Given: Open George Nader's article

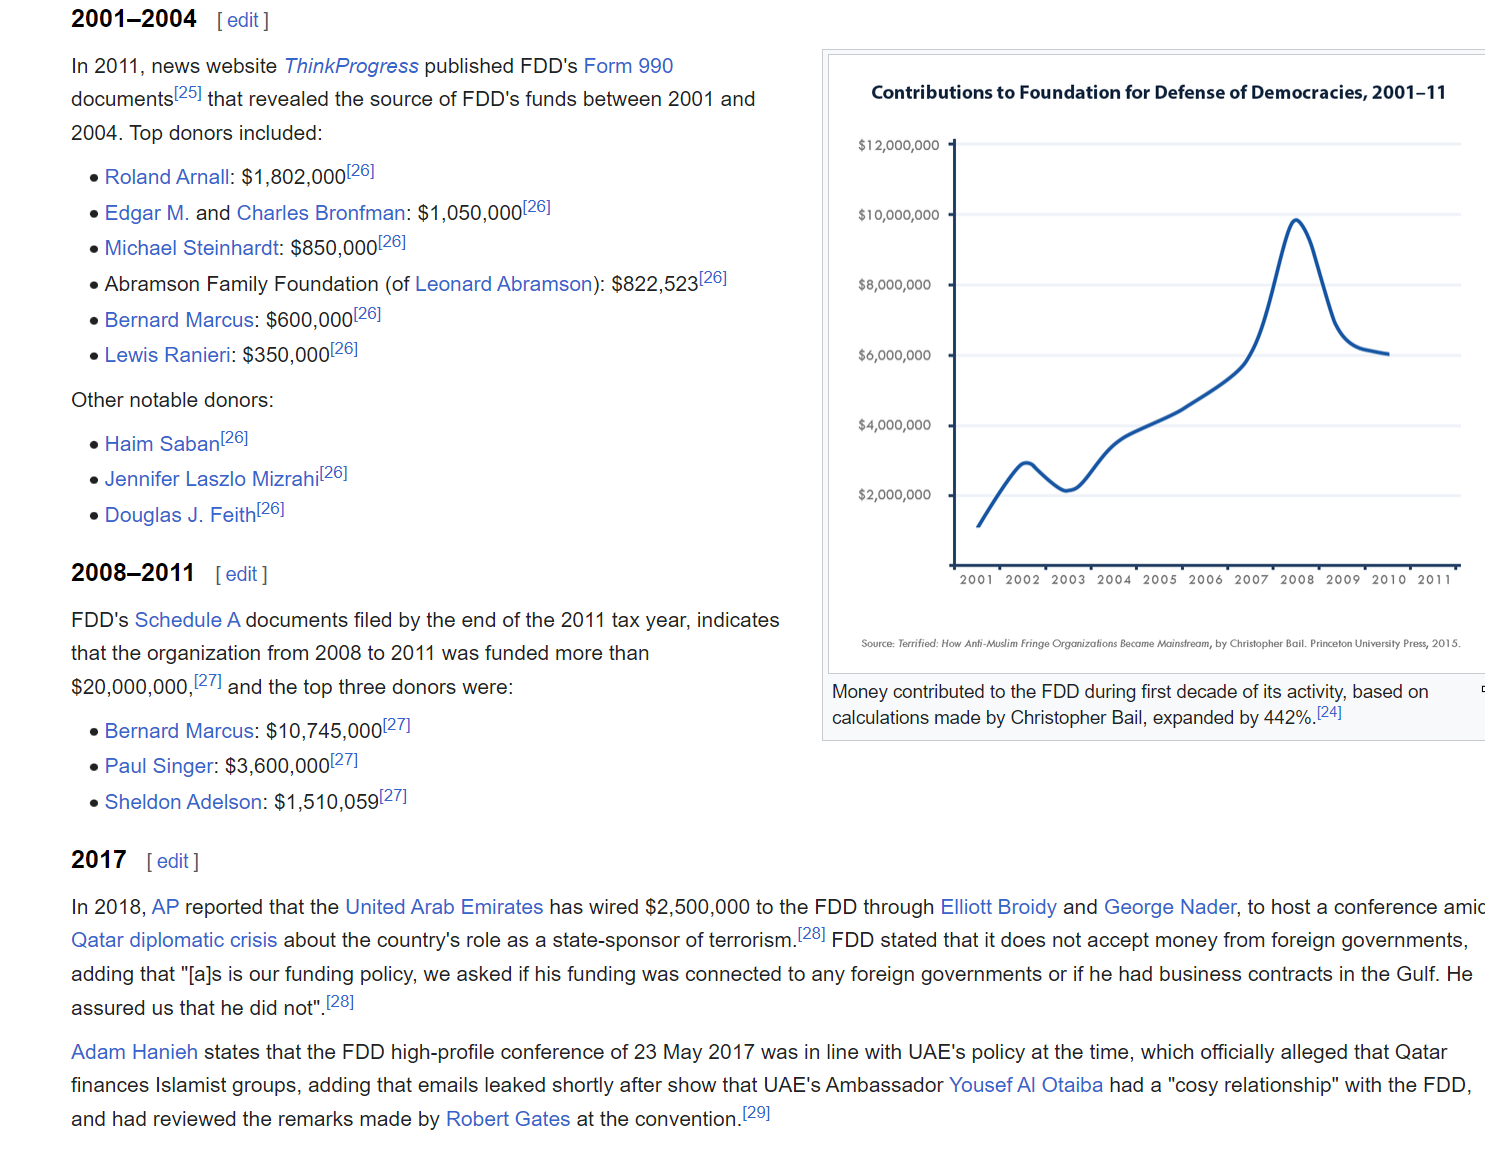Looking at the screenshot, I should [1170, 907].
